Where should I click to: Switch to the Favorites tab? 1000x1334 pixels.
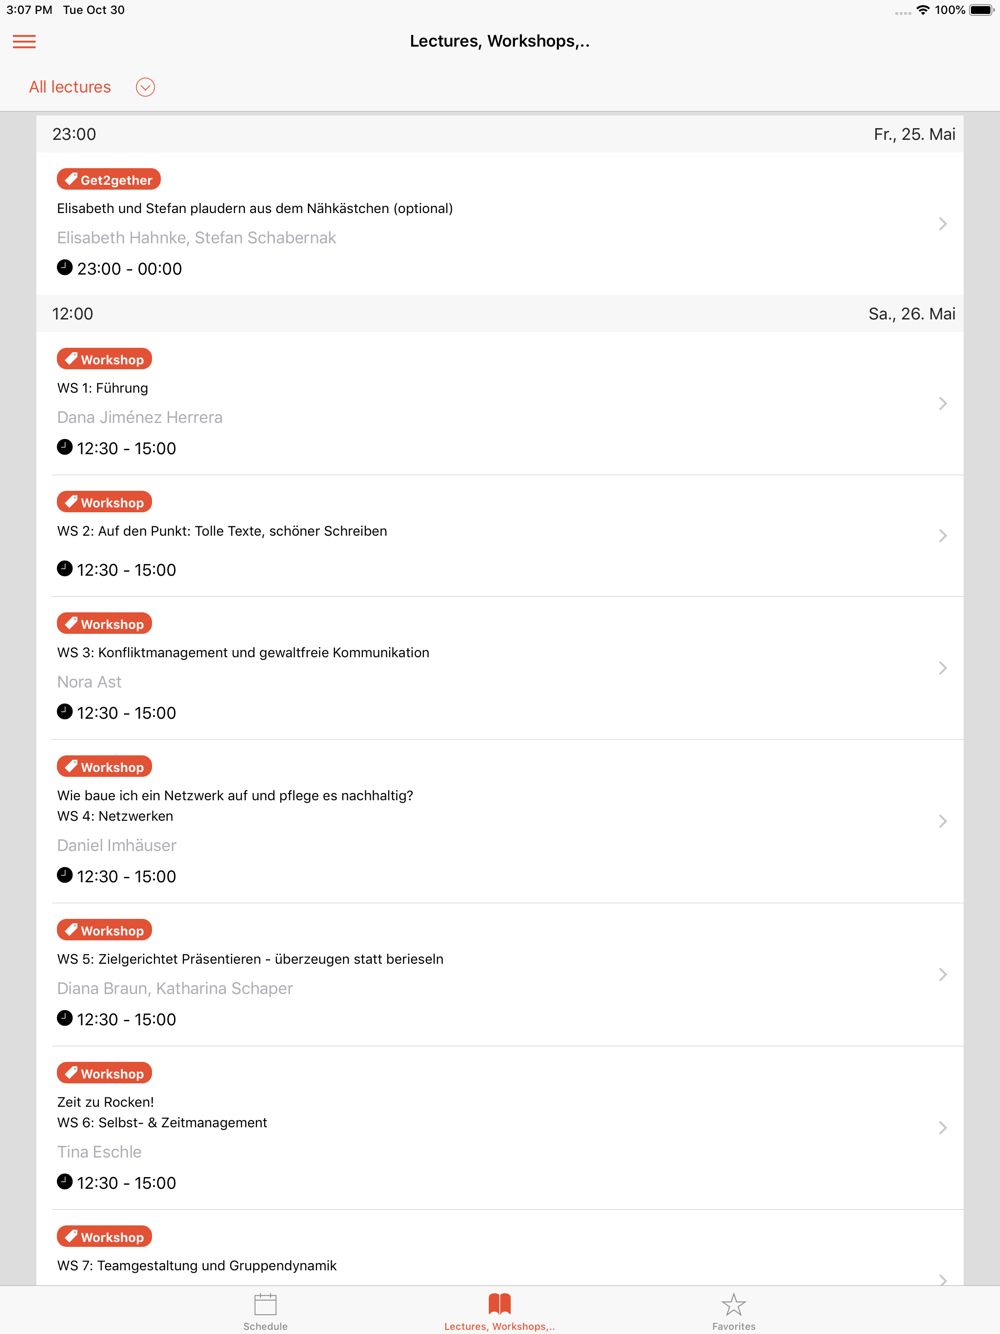coord(734,1311)
